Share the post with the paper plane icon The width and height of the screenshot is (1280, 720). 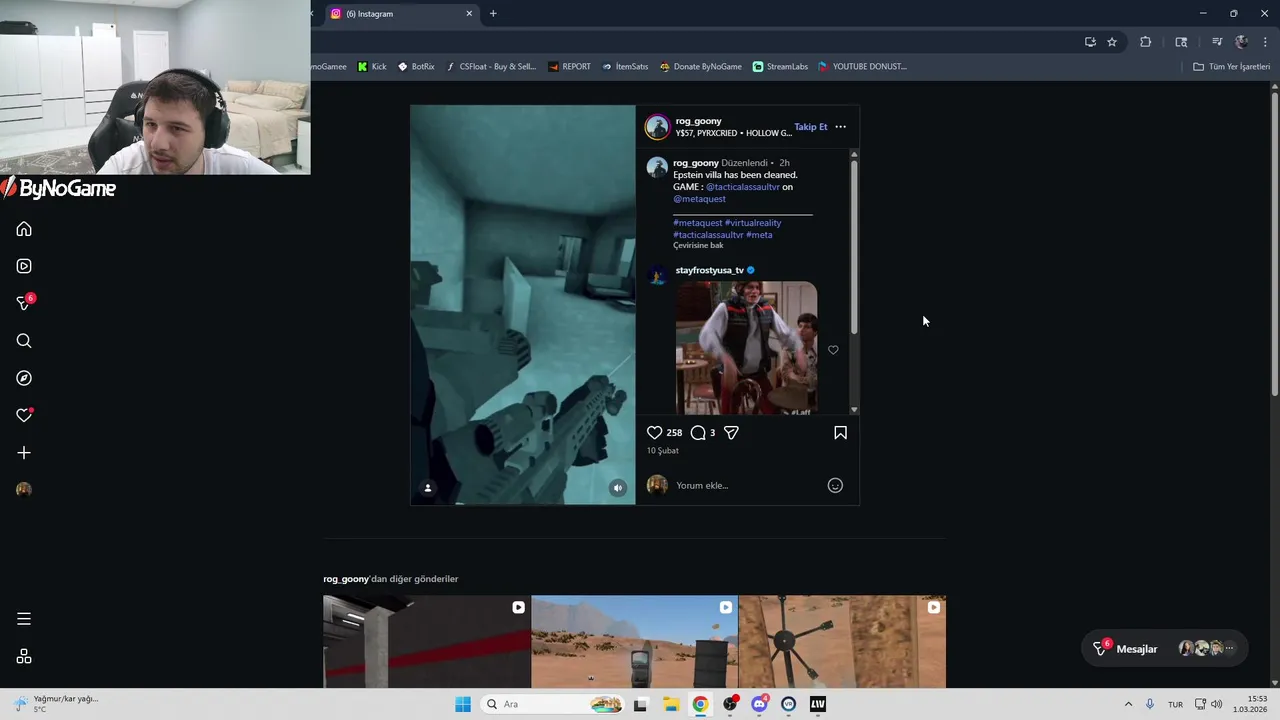point(731,433)
